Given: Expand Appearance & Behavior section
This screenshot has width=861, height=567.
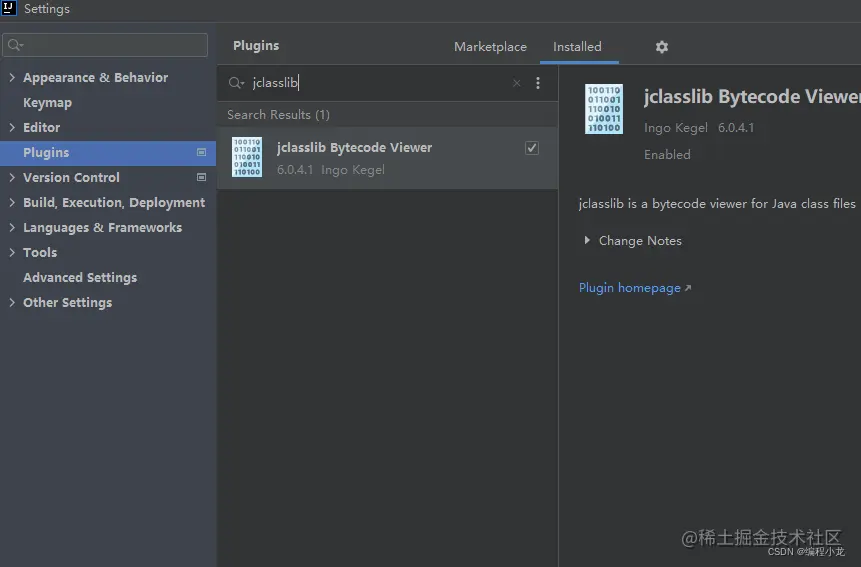Looking at the screenshot, I should [12, 77].
